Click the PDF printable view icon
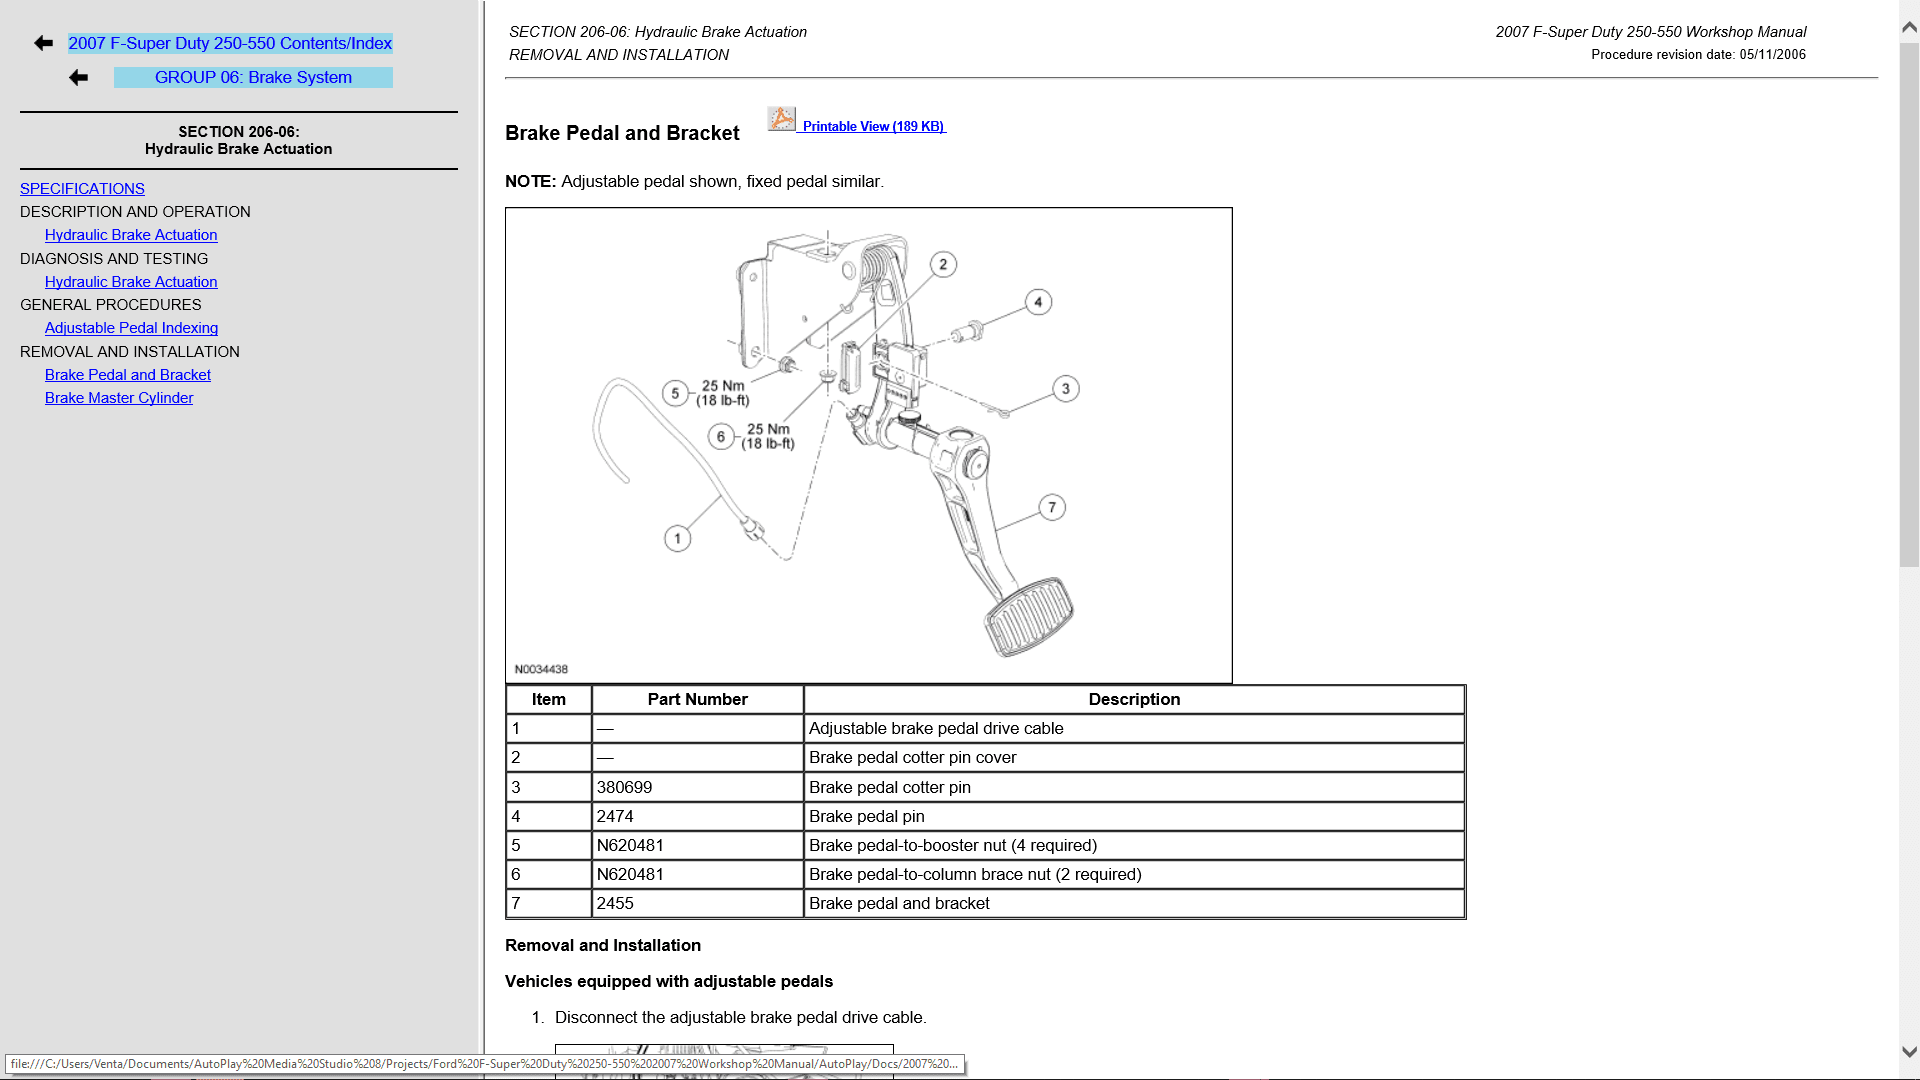Viewport: 1920px width, 1080px height. click(781, 119)
